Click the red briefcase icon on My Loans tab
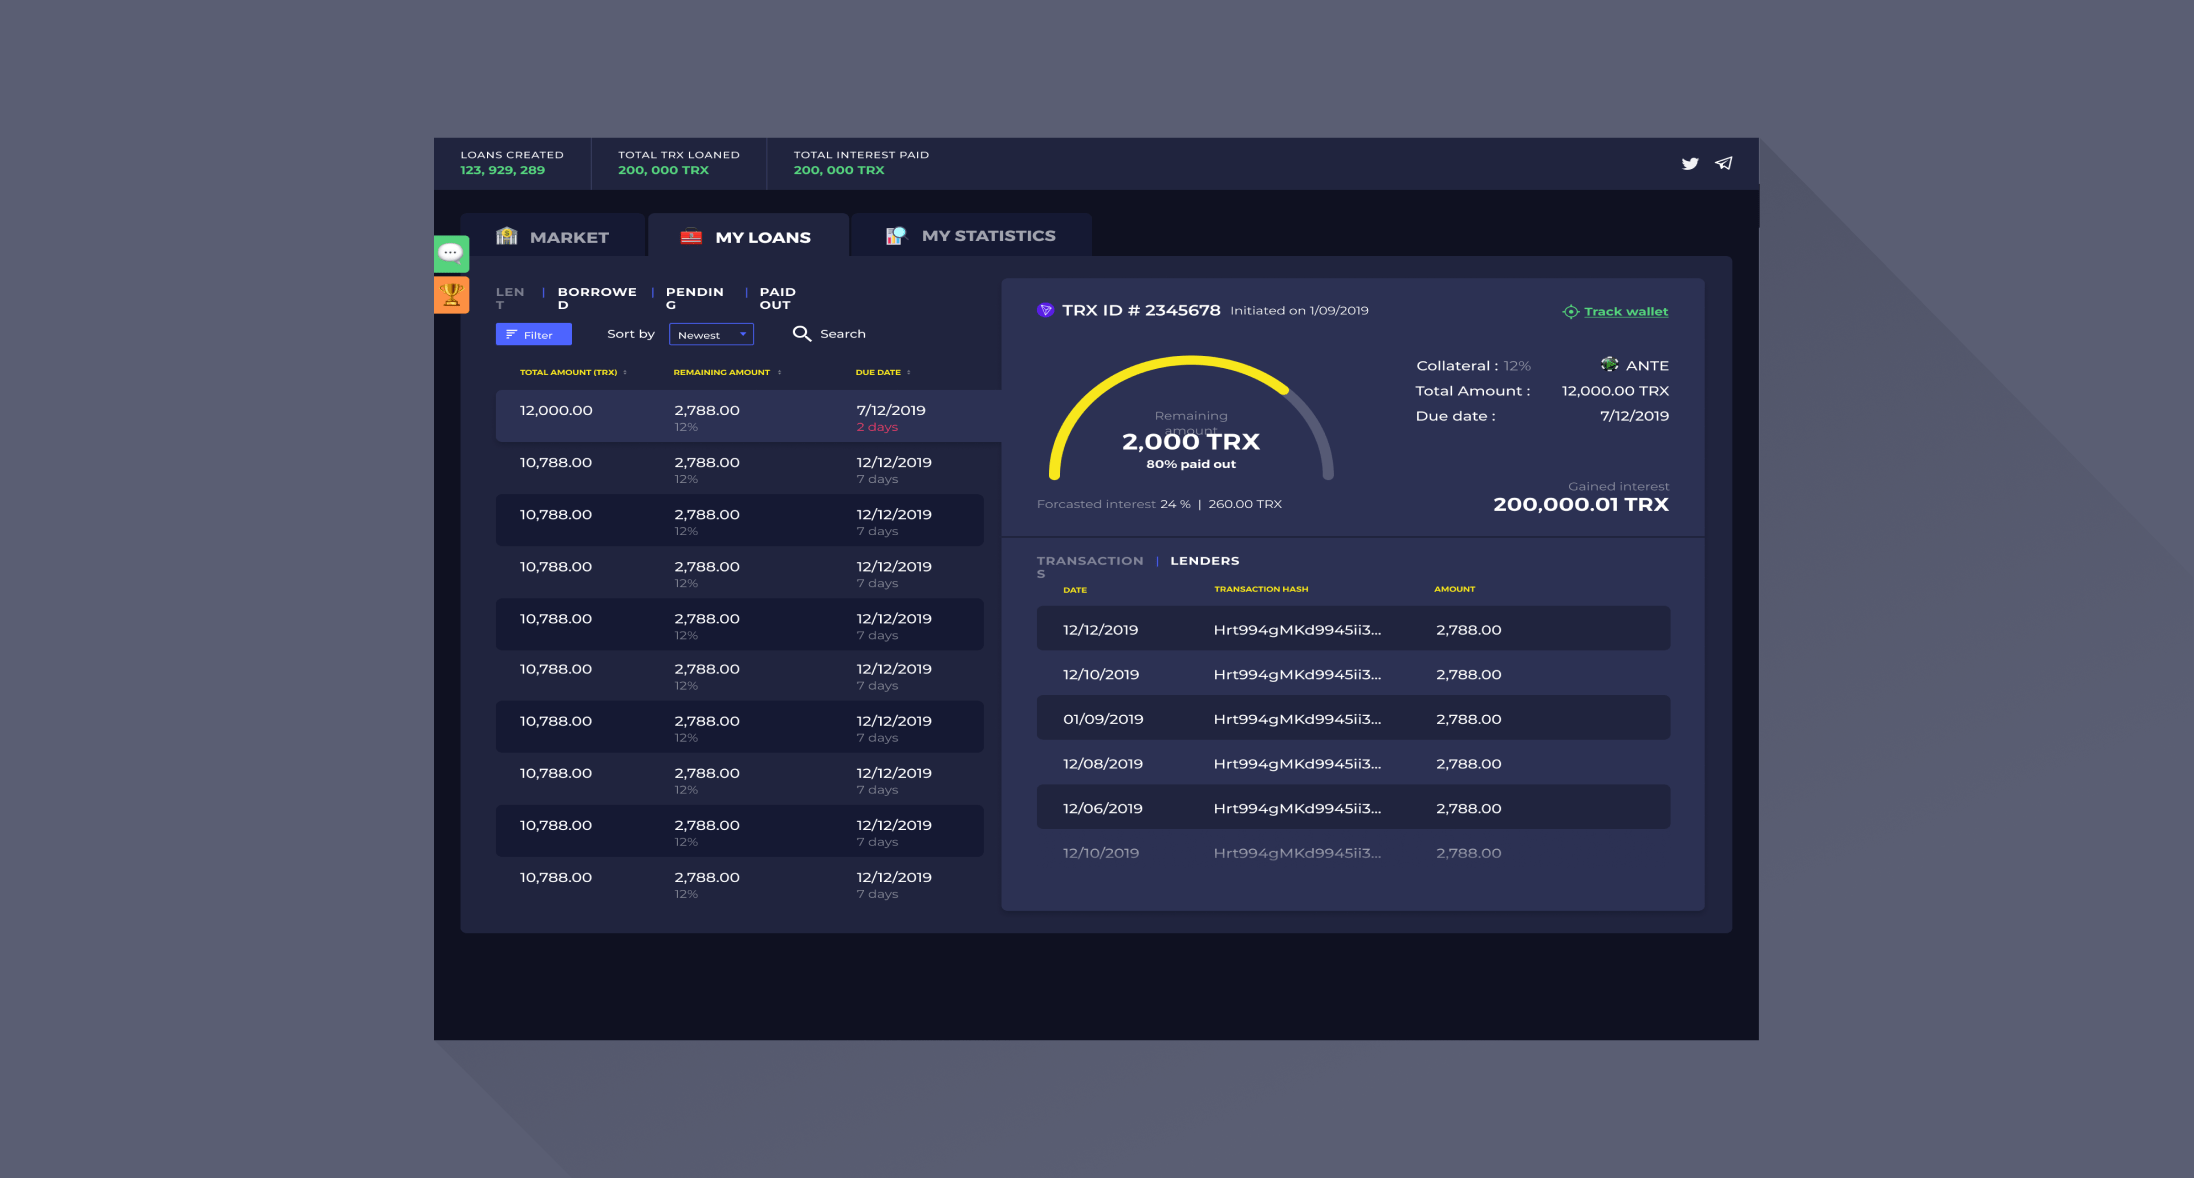This screenshot has width=2194, height=1178. pos(692,236)
